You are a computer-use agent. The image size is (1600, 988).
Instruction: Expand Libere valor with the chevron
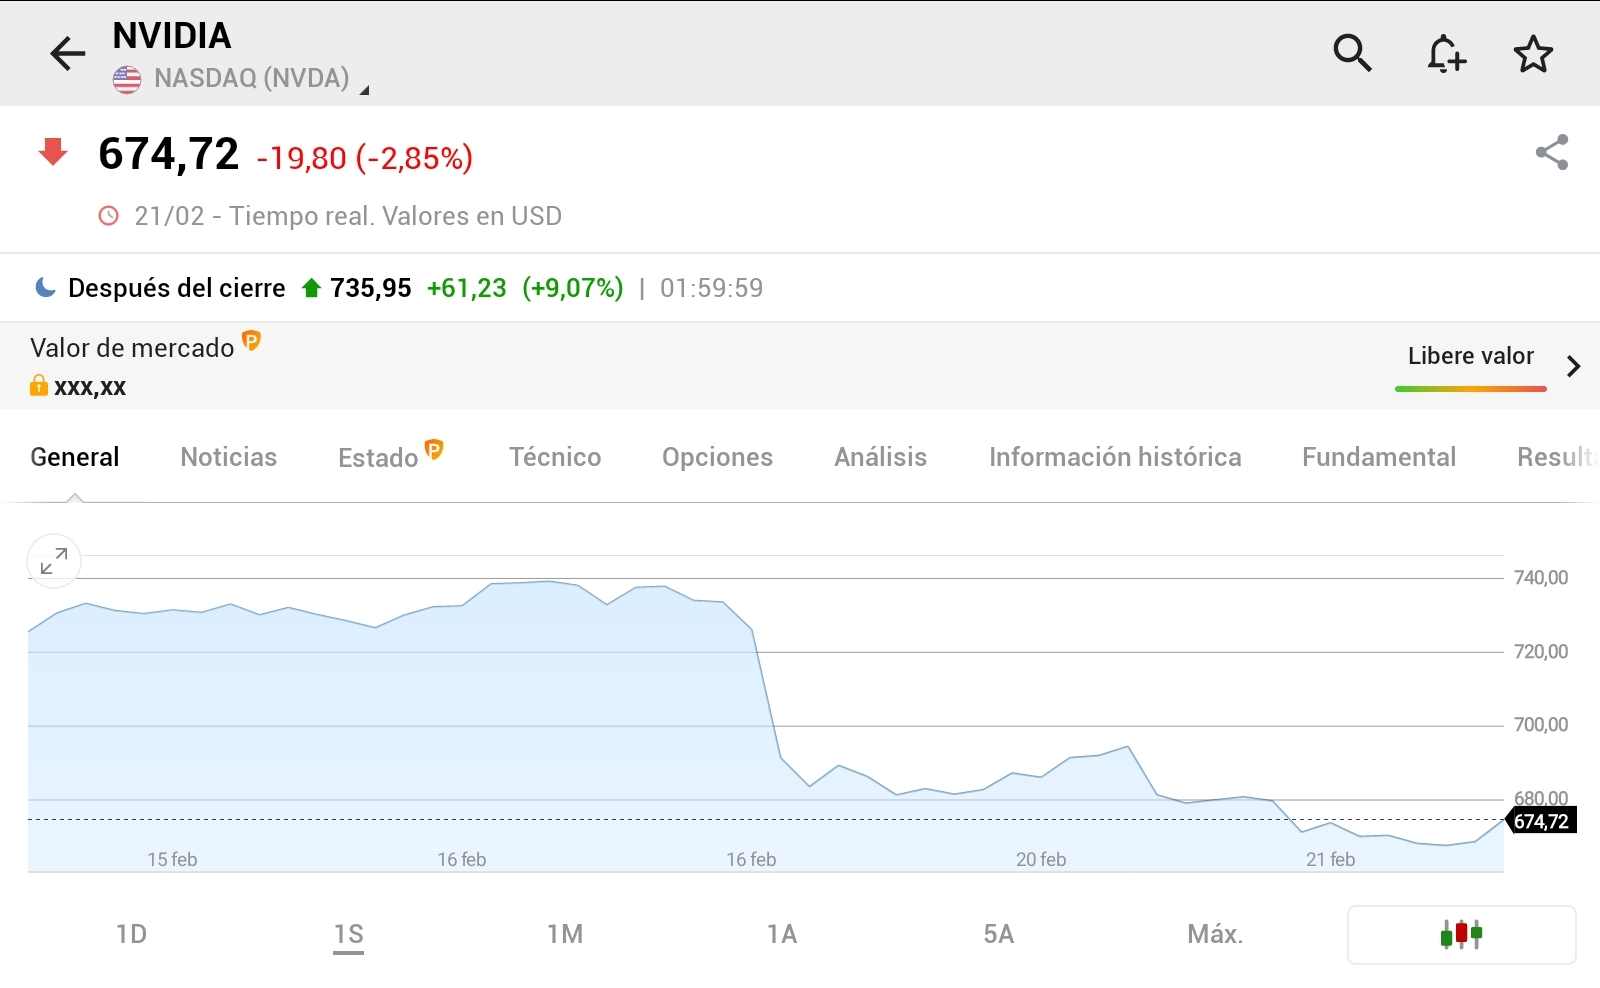click(1573, 366)
